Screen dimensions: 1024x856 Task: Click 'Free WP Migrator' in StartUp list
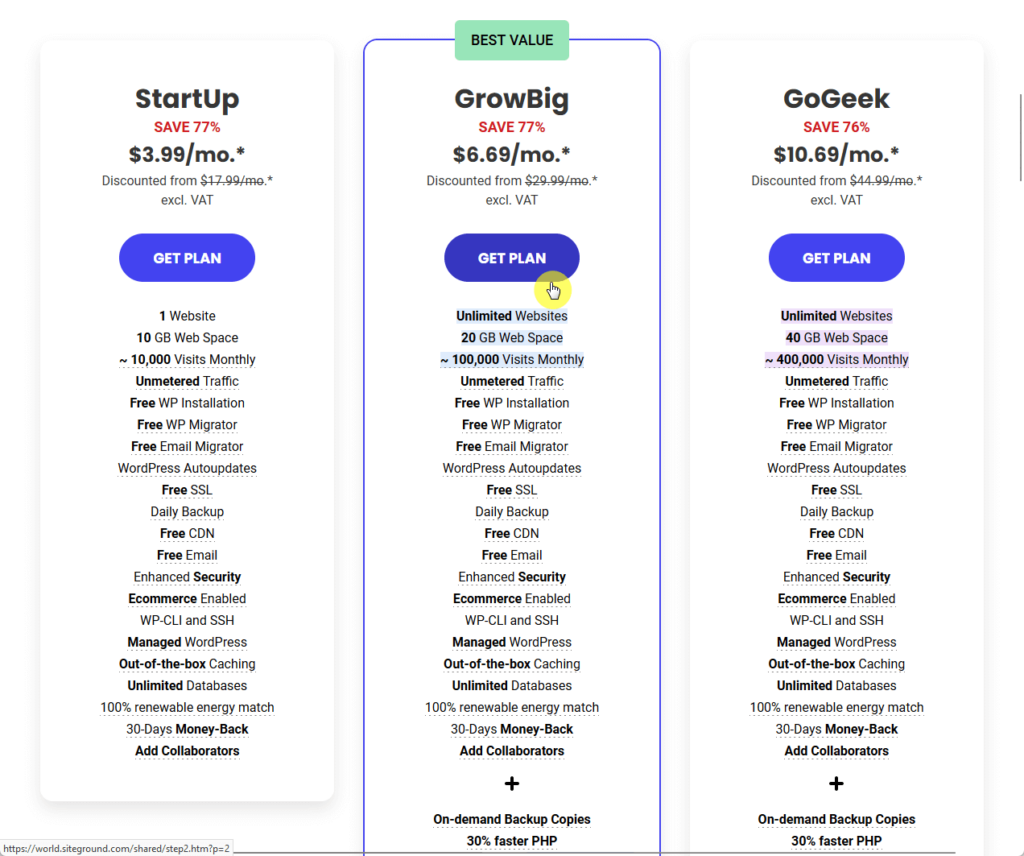click(187, 425)
